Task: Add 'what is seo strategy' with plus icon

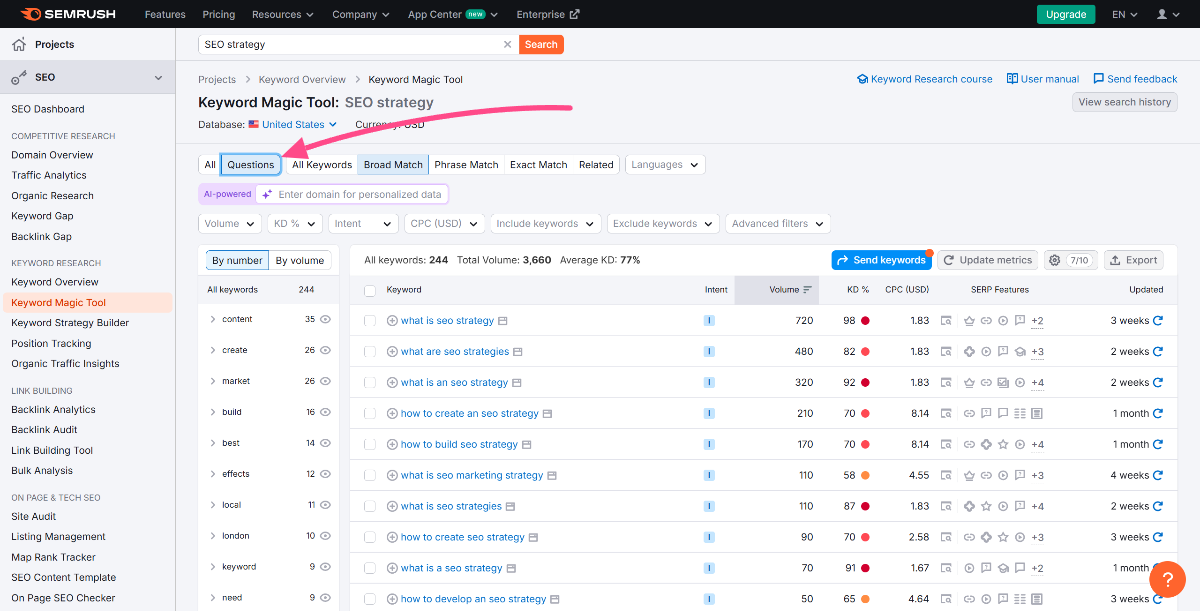Action: 392,321
